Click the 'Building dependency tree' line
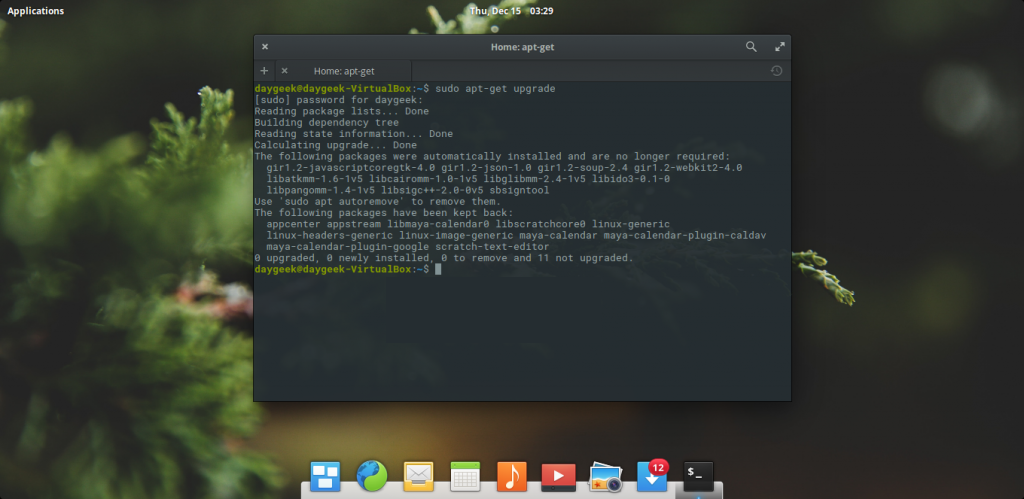 (x=327, y=122)
